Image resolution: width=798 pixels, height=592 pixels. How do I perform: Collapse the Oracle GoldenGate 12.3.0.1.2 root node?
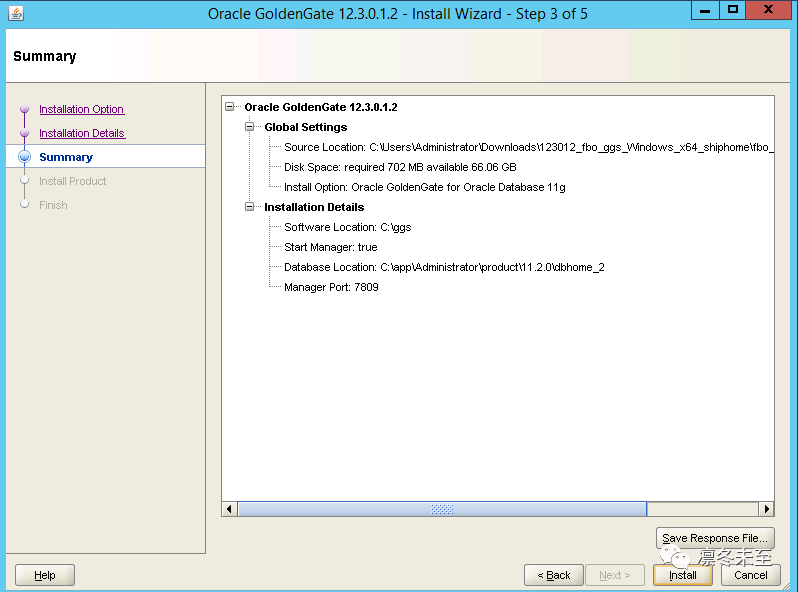point(230,107)
